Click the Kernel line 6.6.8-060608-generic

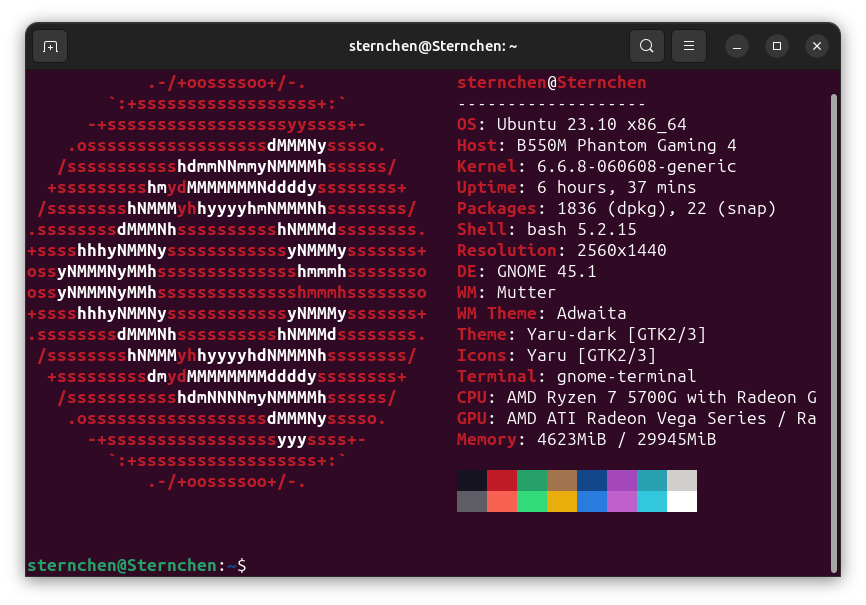(x=596, y=166)
